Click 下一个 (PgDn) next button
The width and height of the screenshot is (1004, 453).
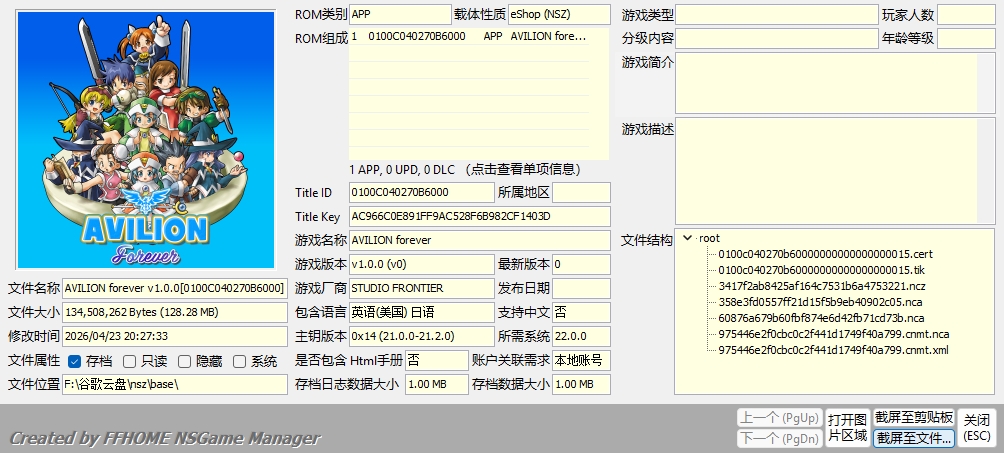tap(779, 438)
